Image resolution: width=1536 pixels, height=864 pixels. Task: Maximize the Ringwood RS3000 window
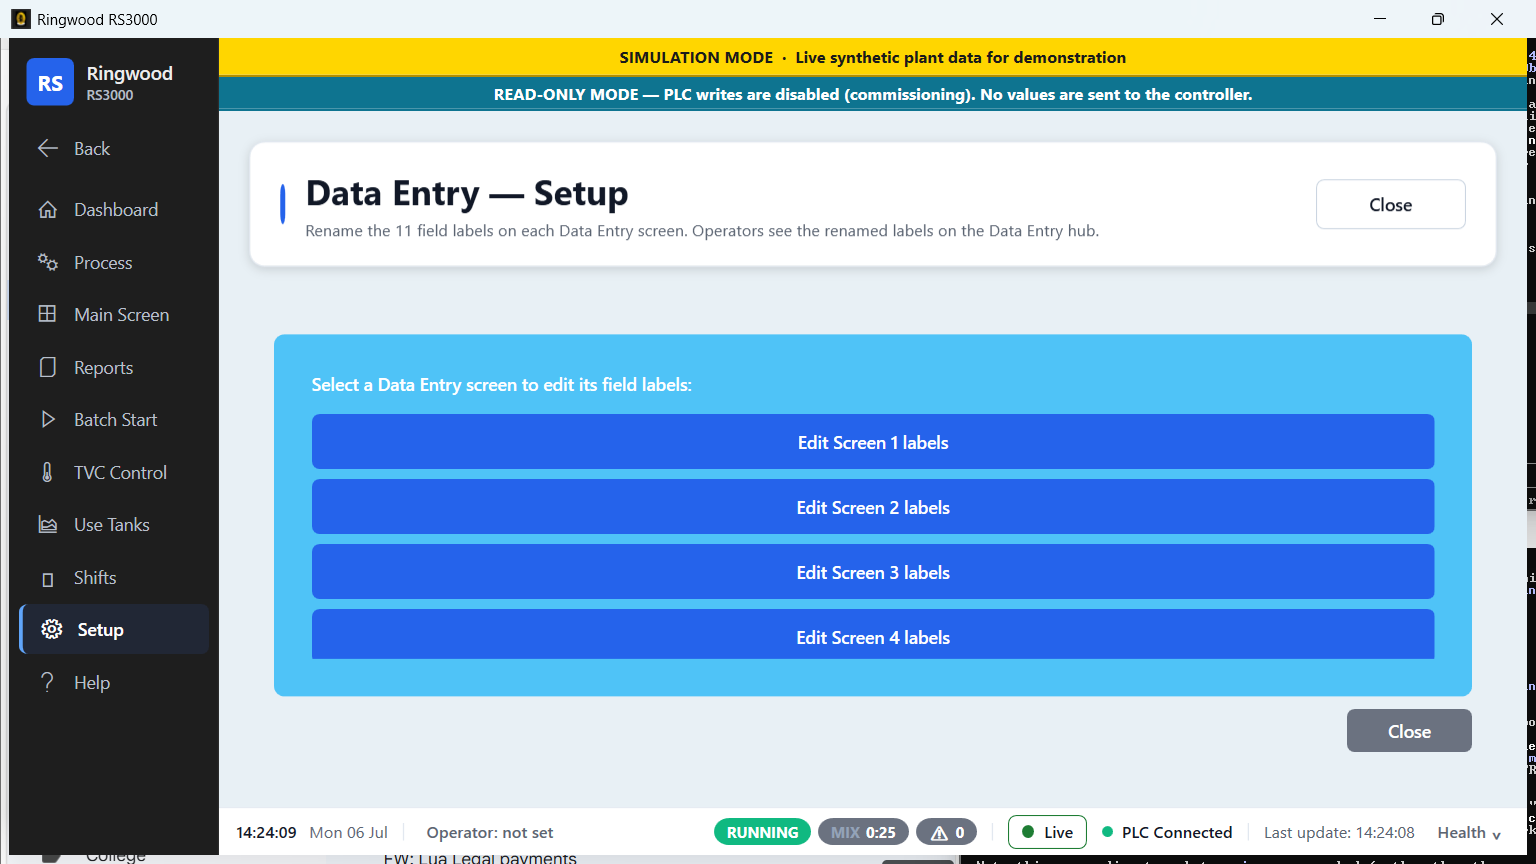coord(1438,19)
